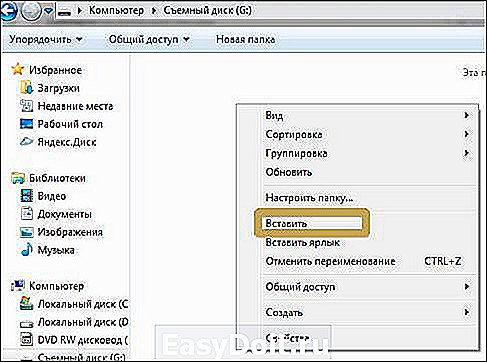
Task: Open the Видео library
Action: (52, 196)
